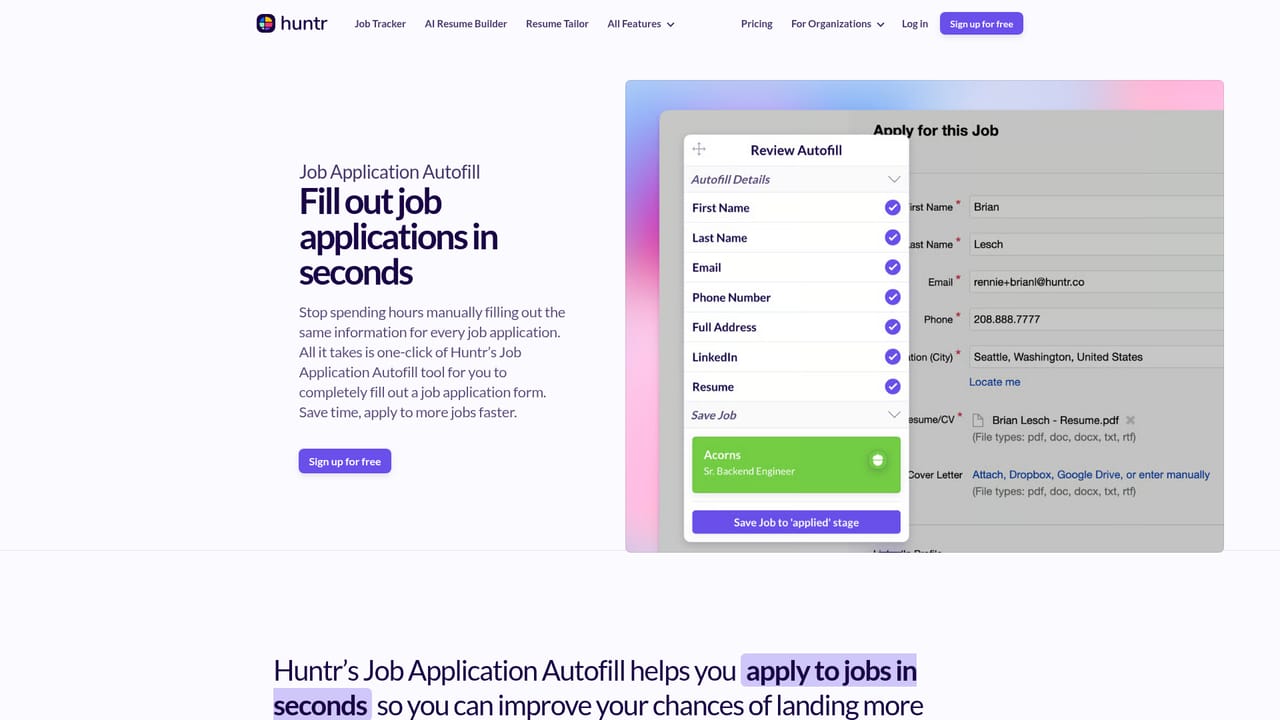The image size is (1280, 720).
Task: Toggle the Email checkmark
Action: click(x=892, y=267)
